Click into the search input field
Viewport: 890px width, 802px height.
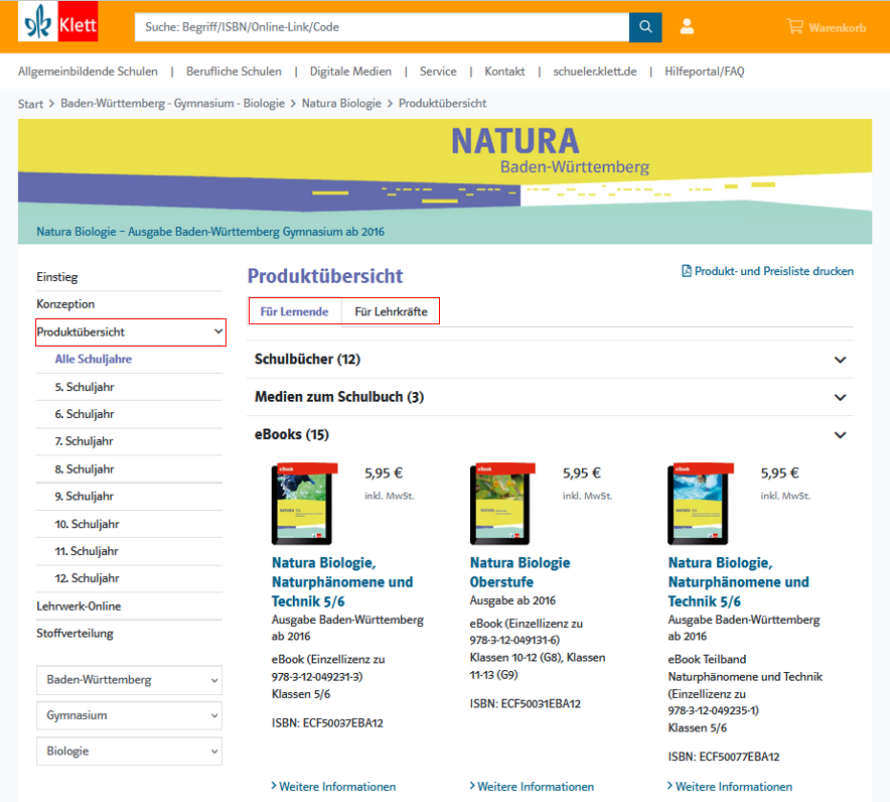click(380, 27)
